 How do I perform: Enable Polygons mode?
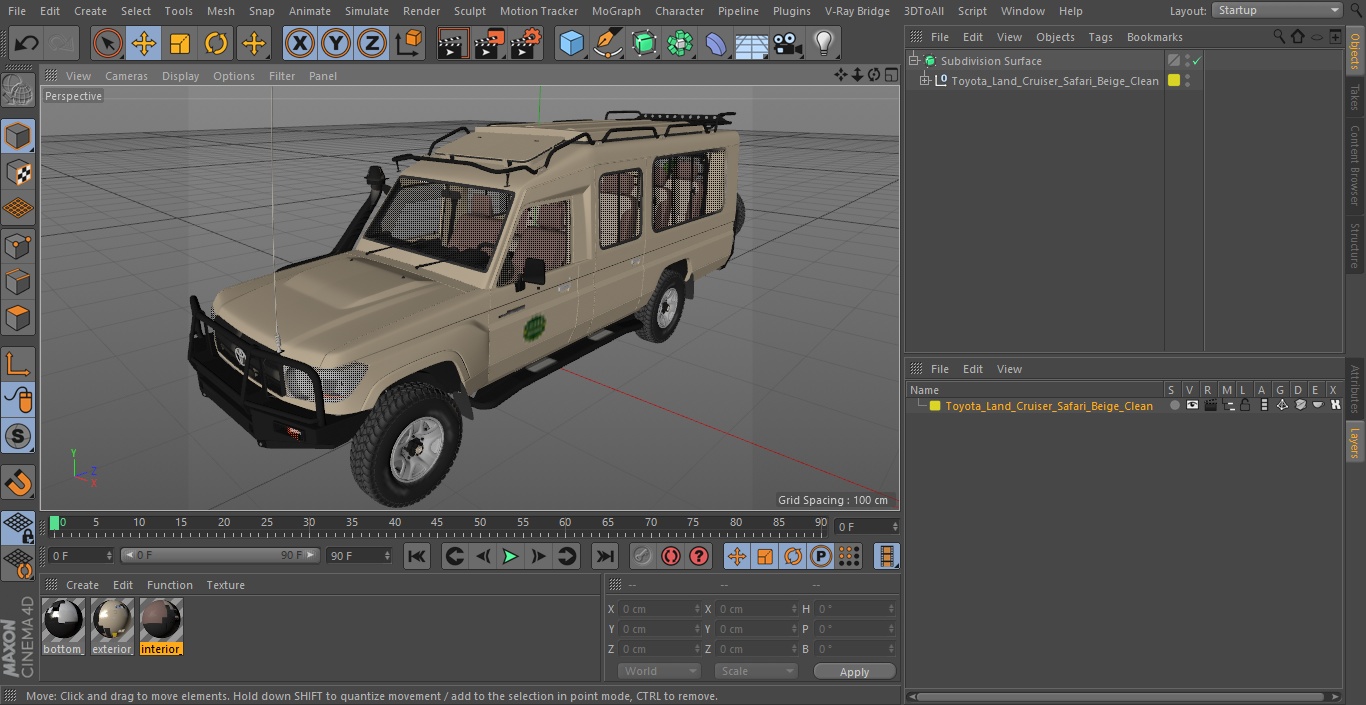[x=18, y=319]
